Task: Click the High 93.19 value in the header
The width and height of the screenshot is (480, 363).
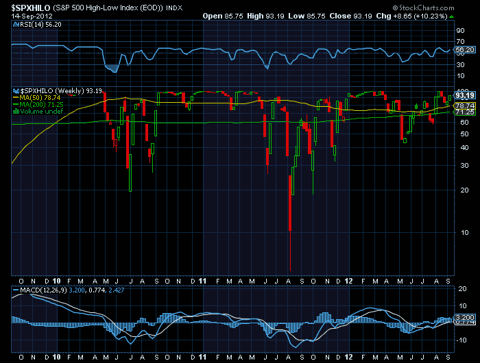Action: [x=265, y=16]
